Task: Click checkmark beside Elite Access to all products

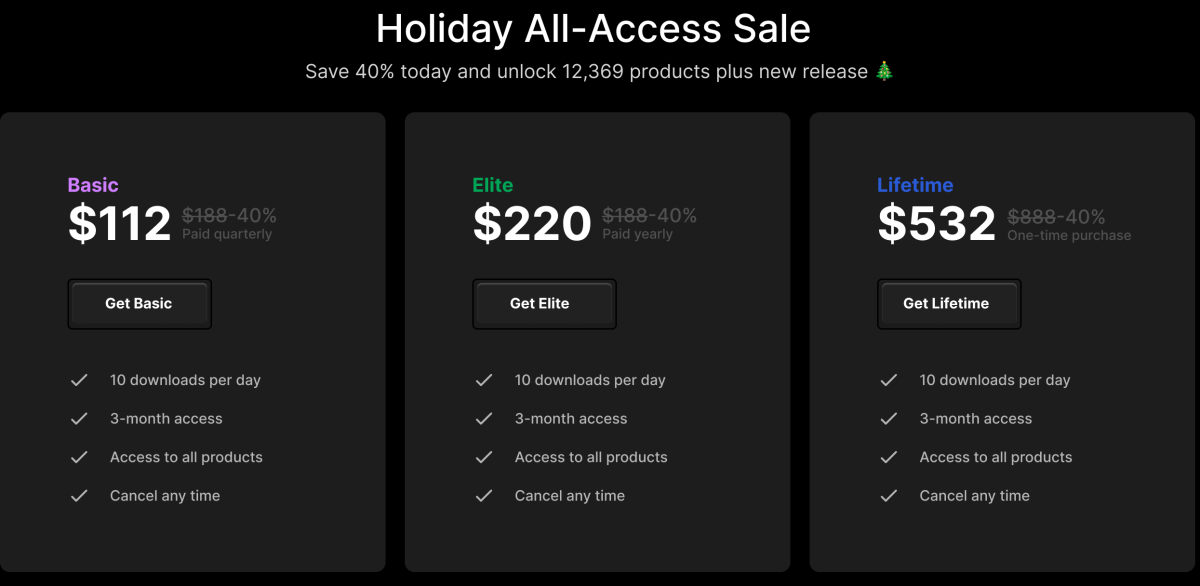Action: [x=484, y=457]
